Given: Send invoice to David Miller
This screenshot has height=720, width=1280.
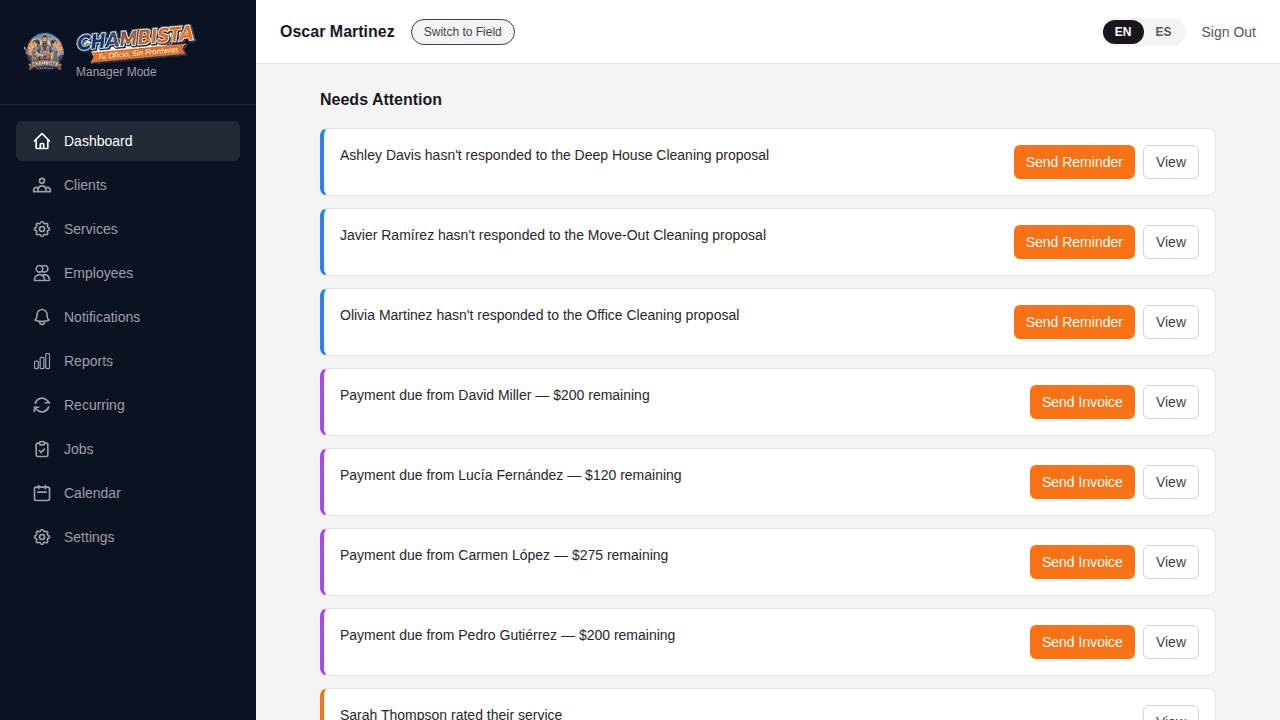Looking at the screenshot, I should [x=1081, y=402].
